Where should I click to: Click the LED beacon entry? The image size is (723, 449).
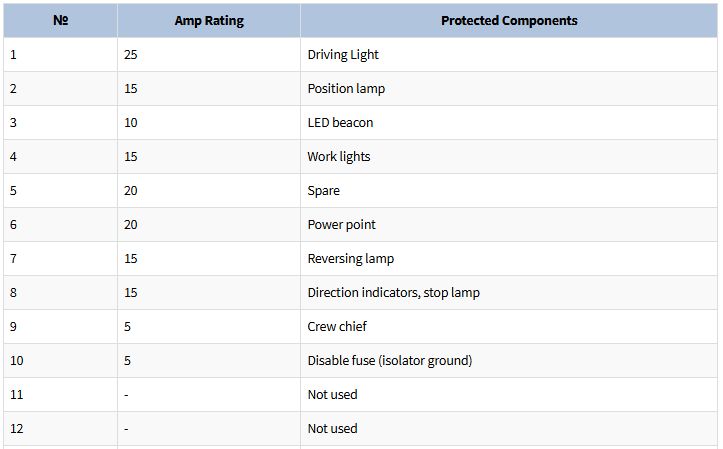[x=340, y=123]
